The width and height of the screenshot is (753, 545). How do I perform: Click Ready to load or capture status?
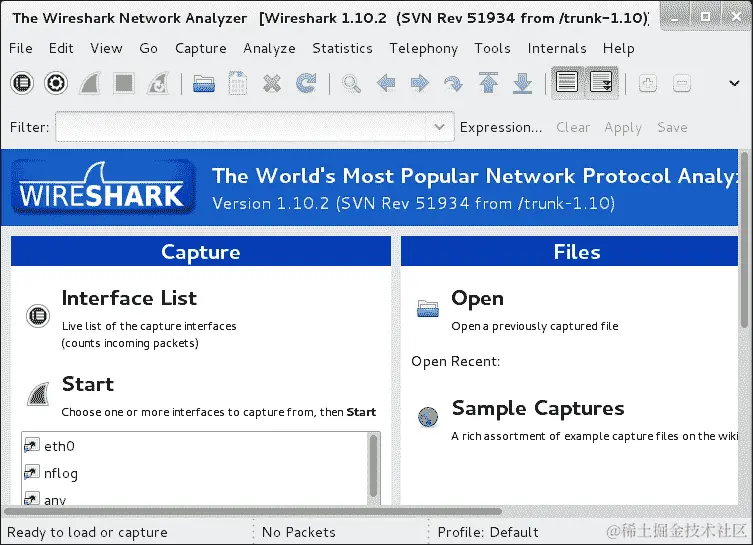tap(87, 532)
